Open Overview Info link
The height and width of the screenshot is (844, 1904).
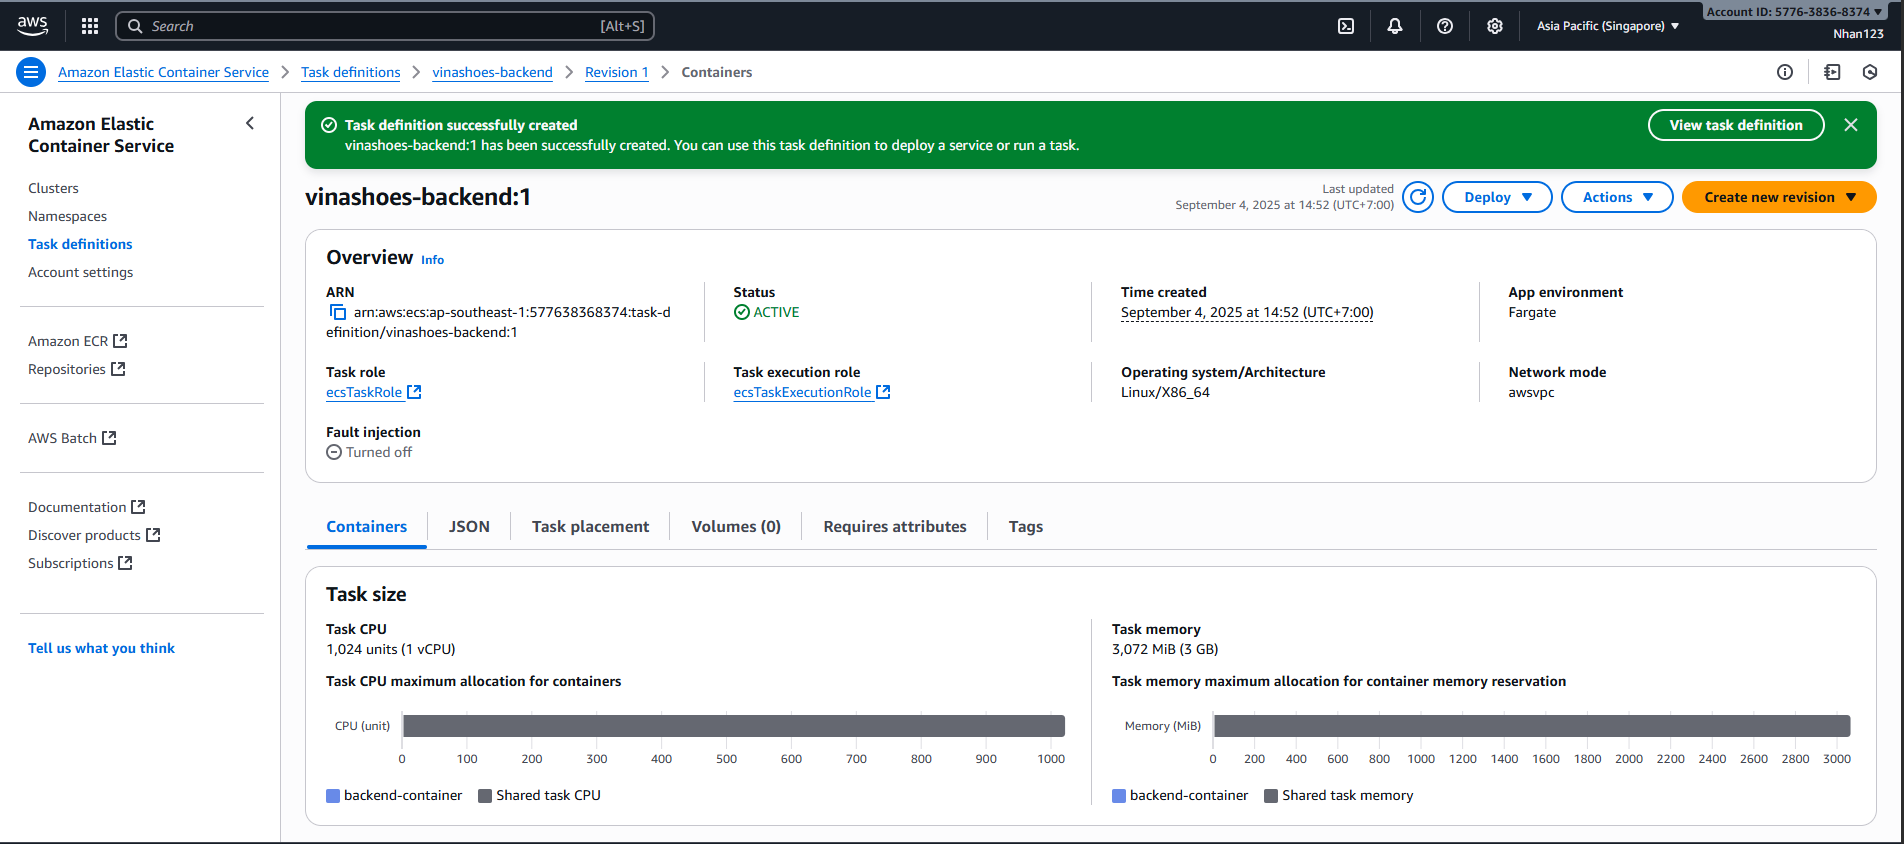pos(432,260)
